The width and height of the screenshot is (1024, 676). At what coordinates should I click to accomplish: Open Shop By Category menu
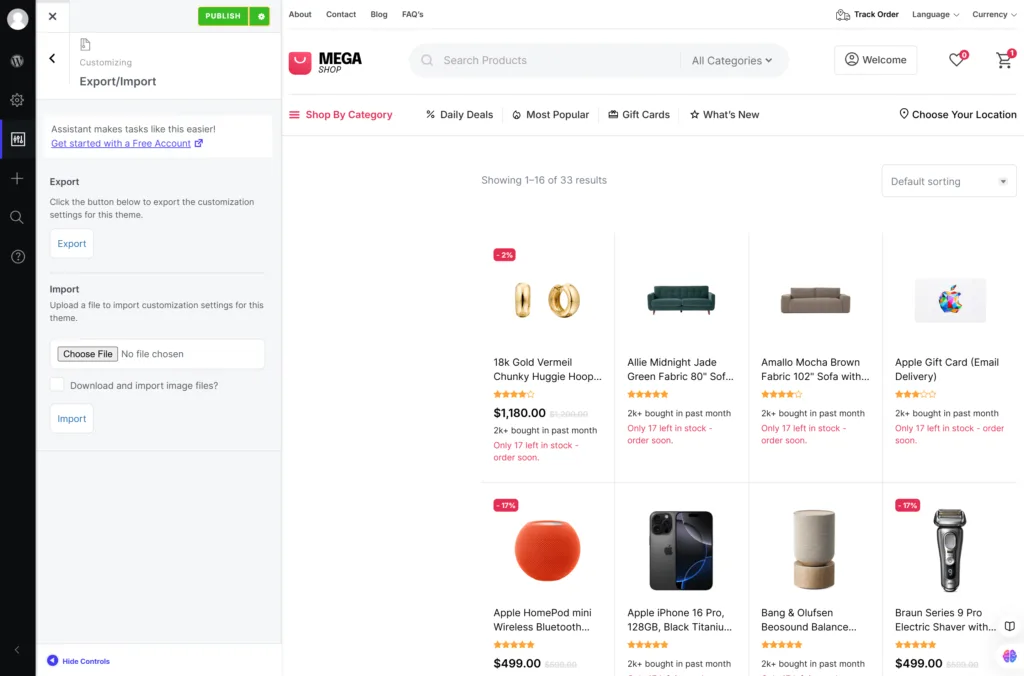tap(340, 114)
